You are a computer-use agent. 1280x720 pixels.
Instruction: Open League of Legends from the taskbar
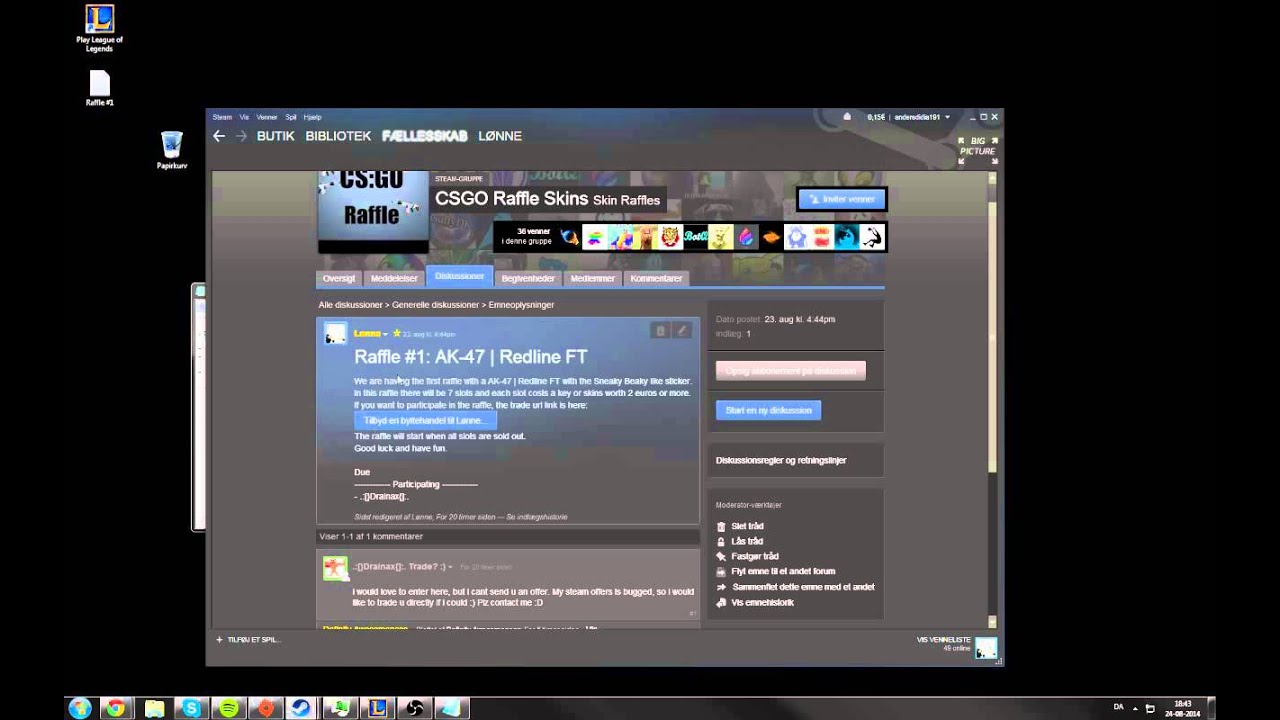click(x=377, y=708)
